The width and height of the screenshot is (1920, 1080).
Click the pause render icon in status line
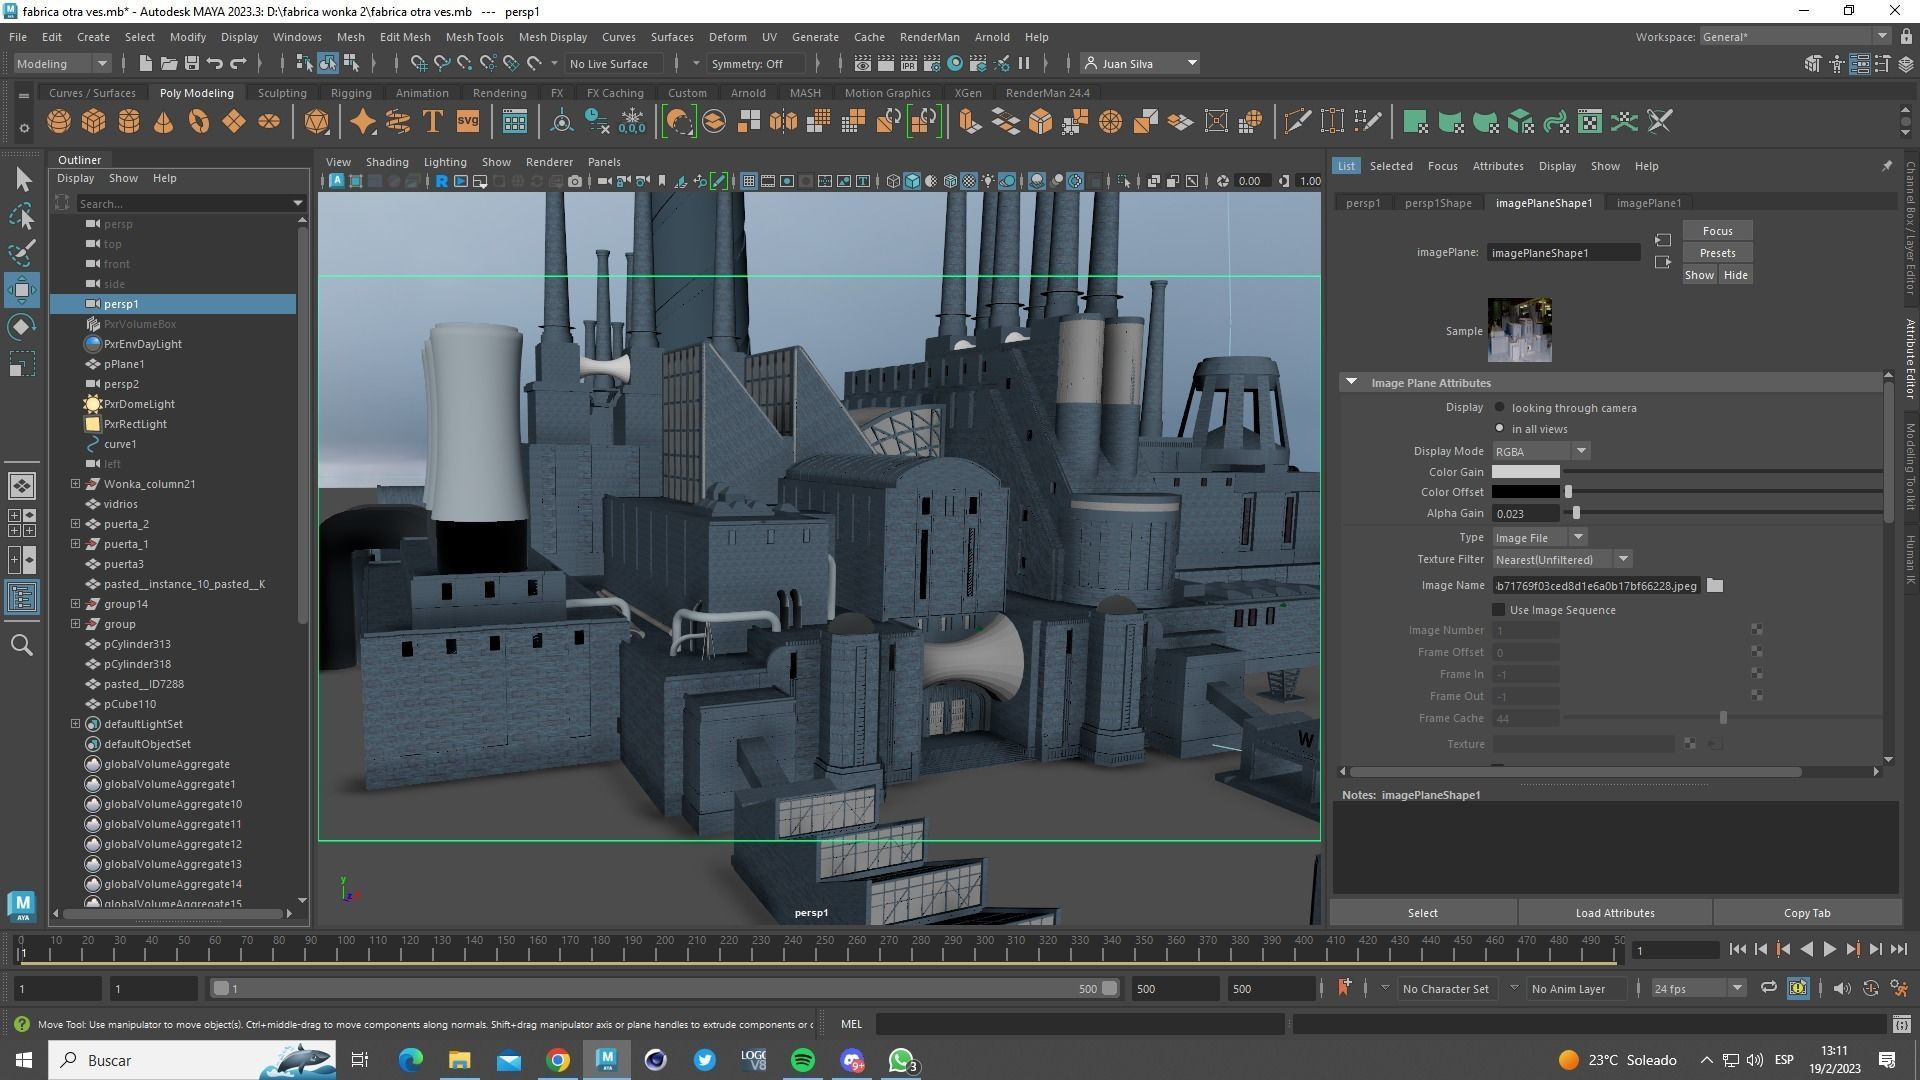coord(1024,64)
